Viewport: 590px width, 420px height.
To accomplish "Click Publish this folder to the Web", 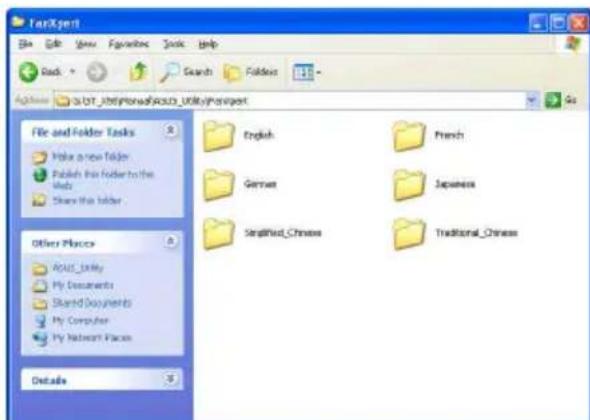I will [103, 179].
